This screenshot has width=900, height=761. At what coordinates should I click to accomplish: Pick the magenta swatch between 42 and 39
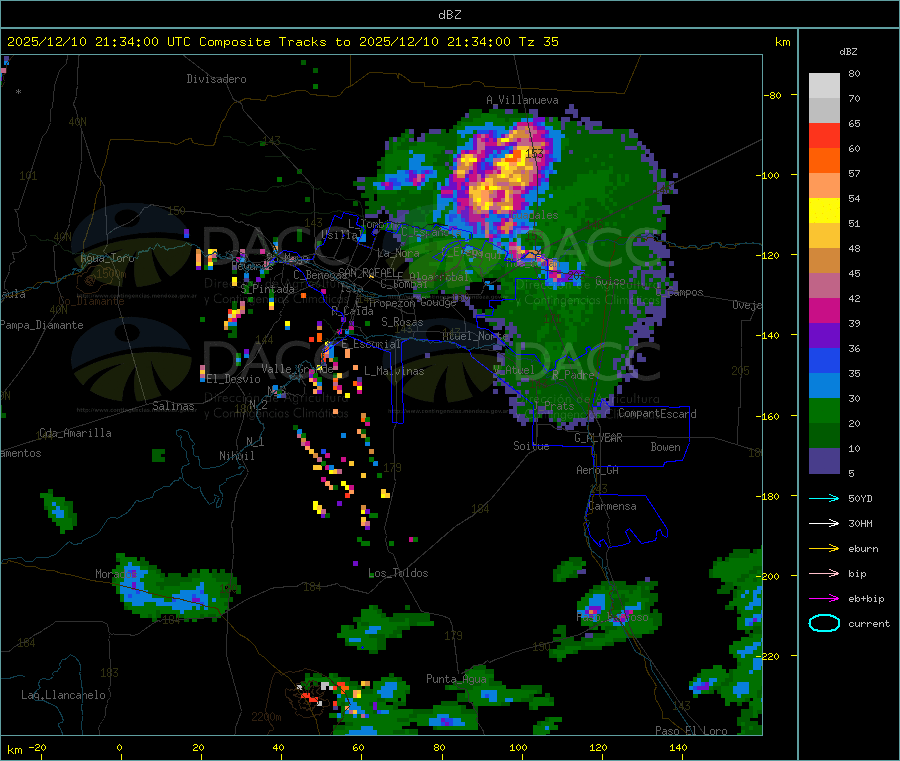tap(824, 310)
